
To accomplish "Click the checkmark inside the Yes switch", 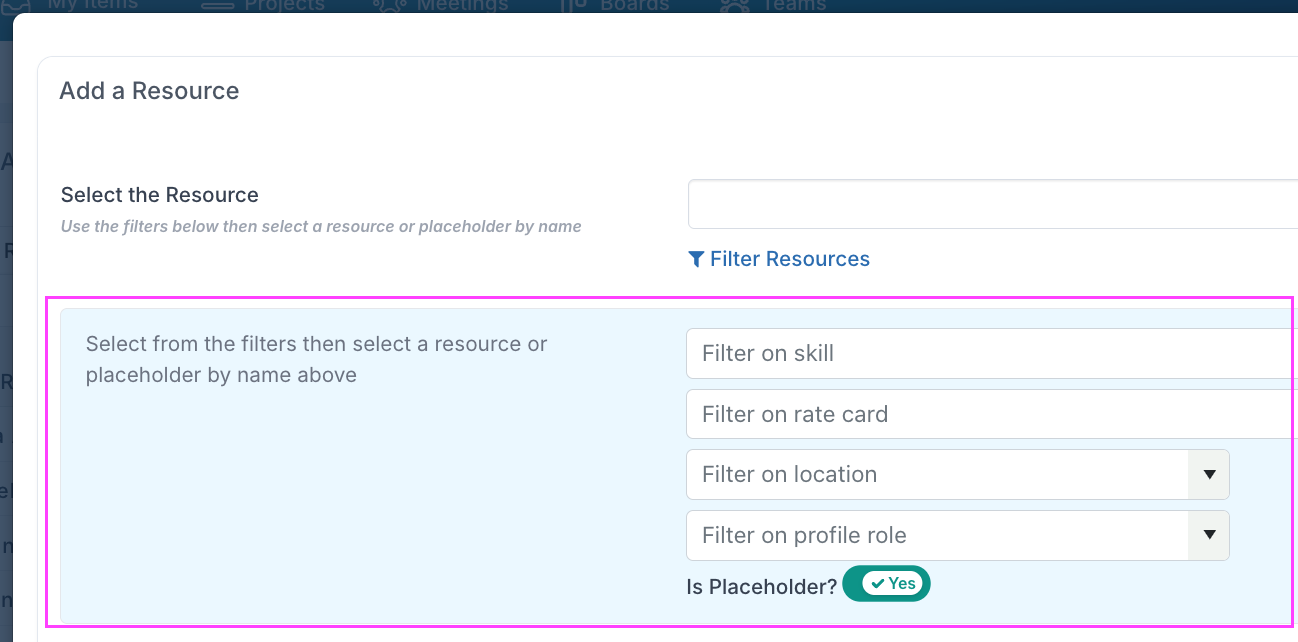I will click(x=877, y=584).
